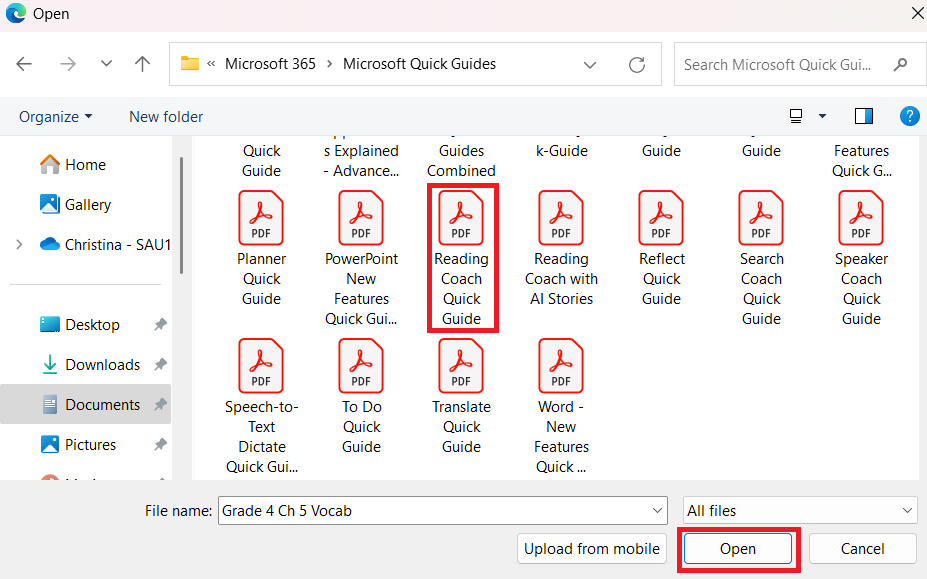927x579 pixels.
Task: Open the Downloads quick access folder
Action: pyautogui.click(x=90, y=364)
